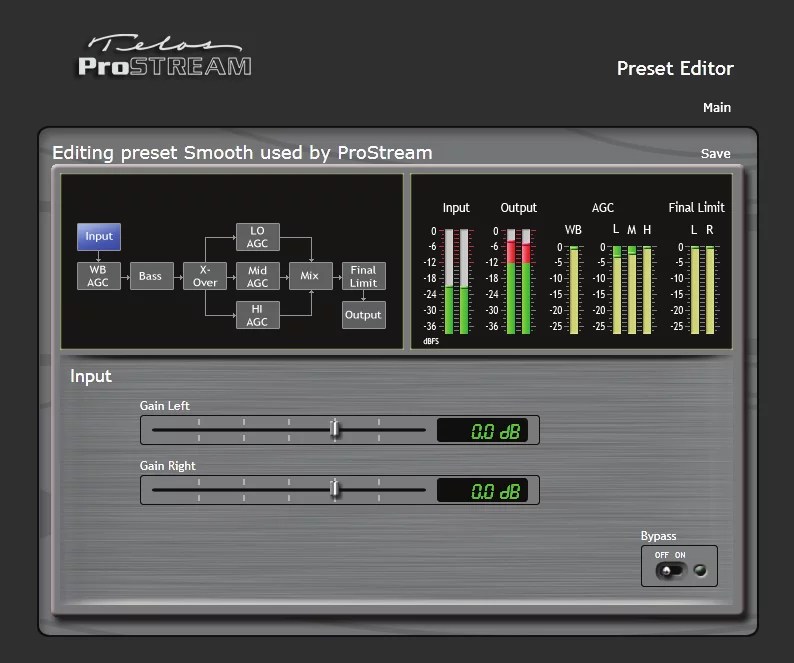794x663 pixels.
Task: Select the Mid AGC block
Action: [x=257, y=276]
